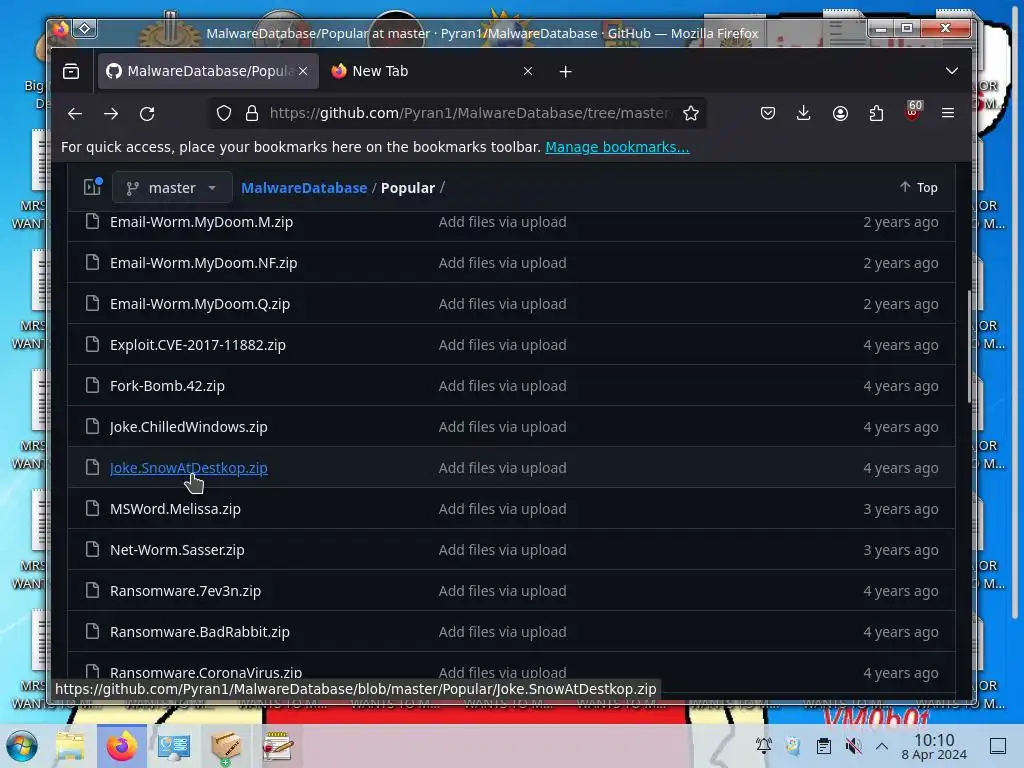1024x768 pixels.
Task: Switch to the MalwareDatabase/Popular tab
Action: coord(208,71)
